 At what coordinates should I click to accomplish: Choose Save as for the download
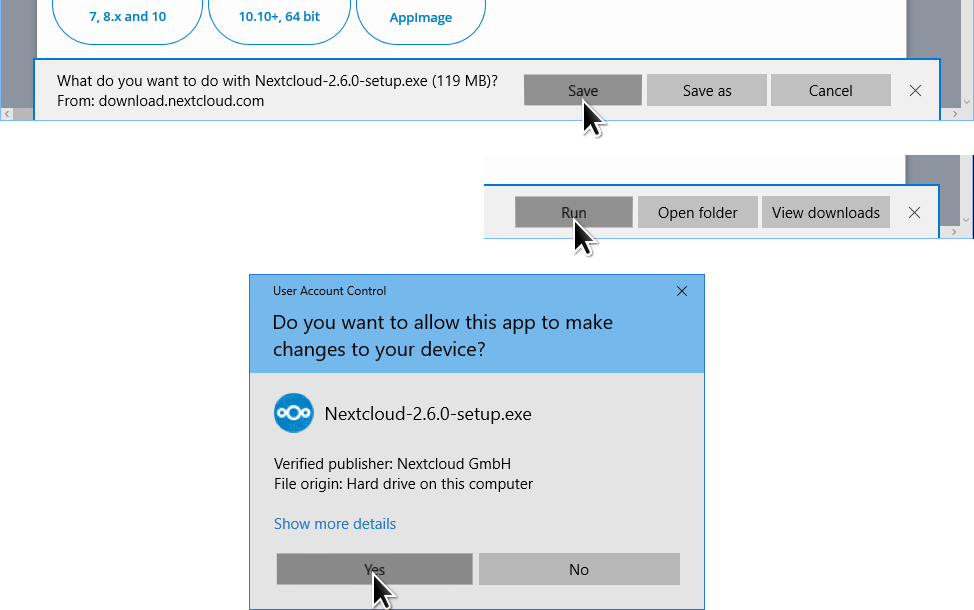click(x=707, y=91)
